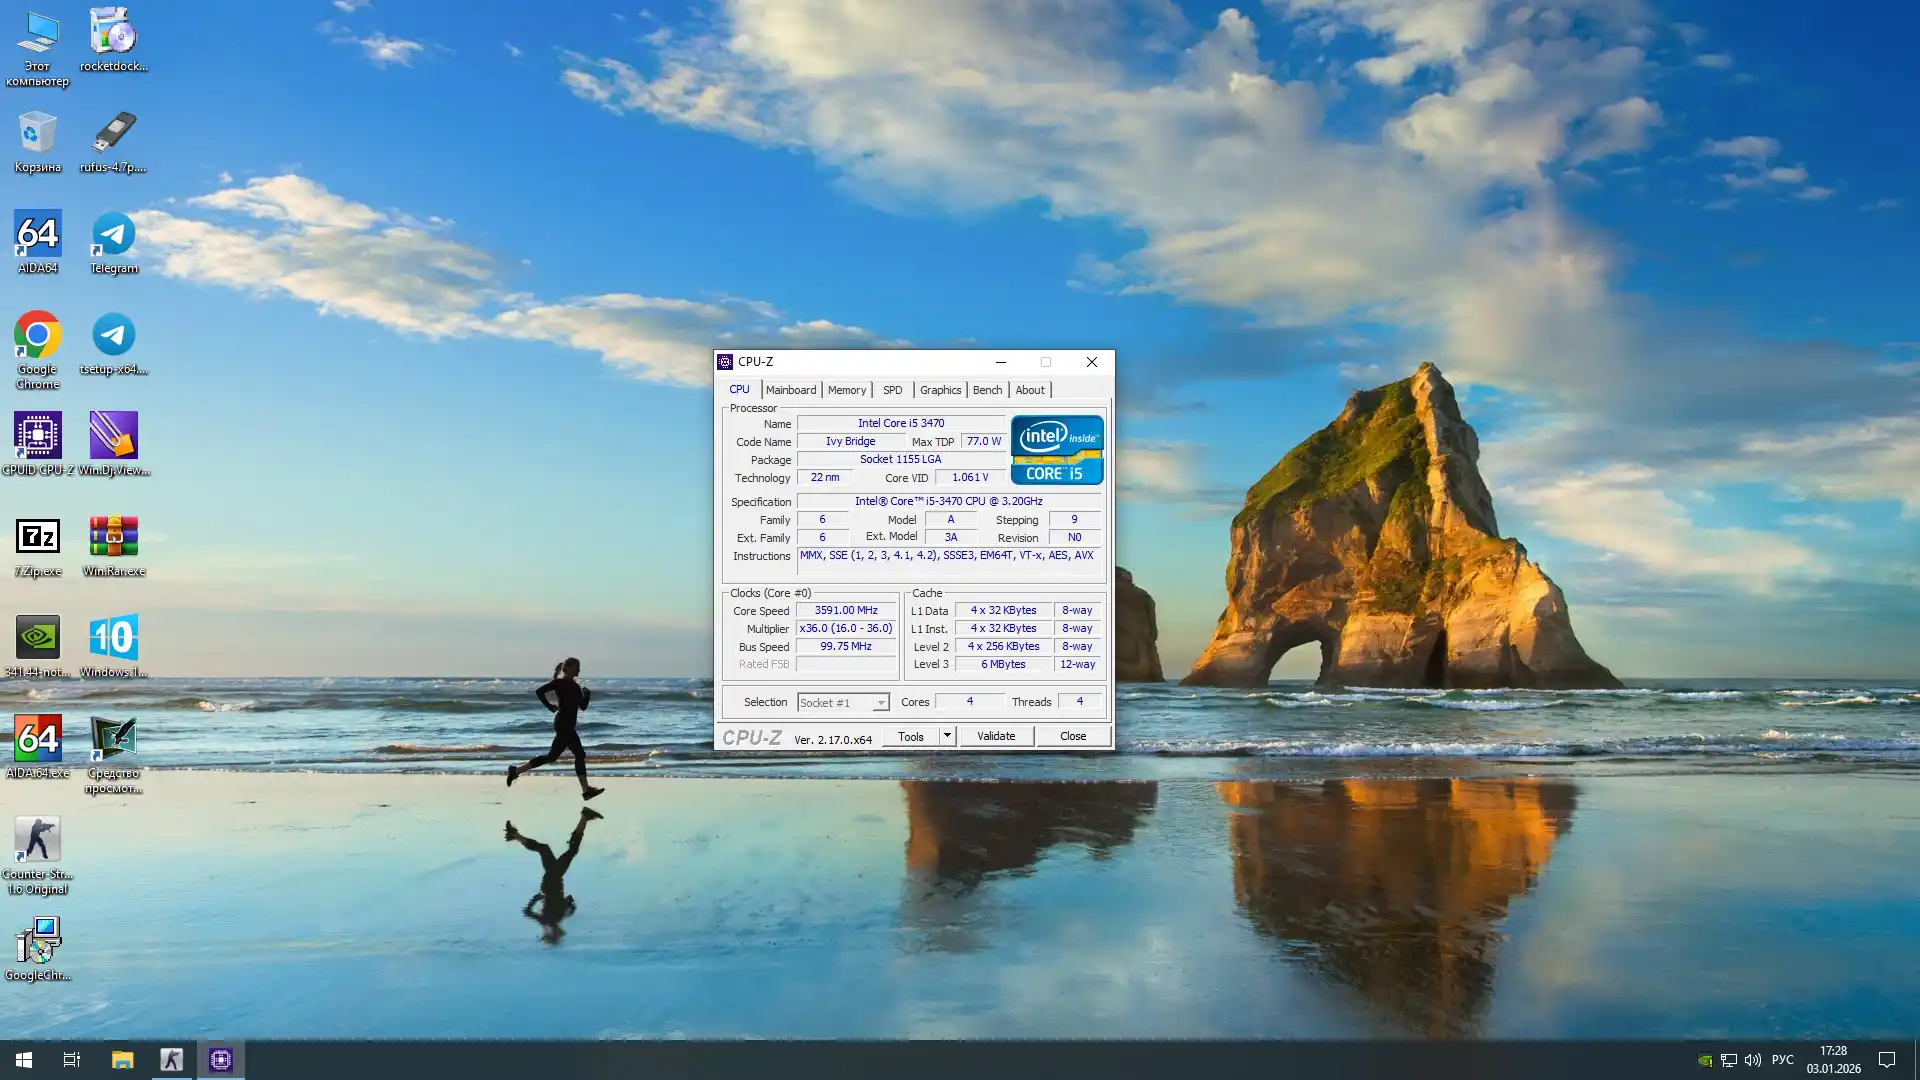The image size is (1920, 1080).
Task: Open the Windows Start menu
Action: coord(24,1060)
